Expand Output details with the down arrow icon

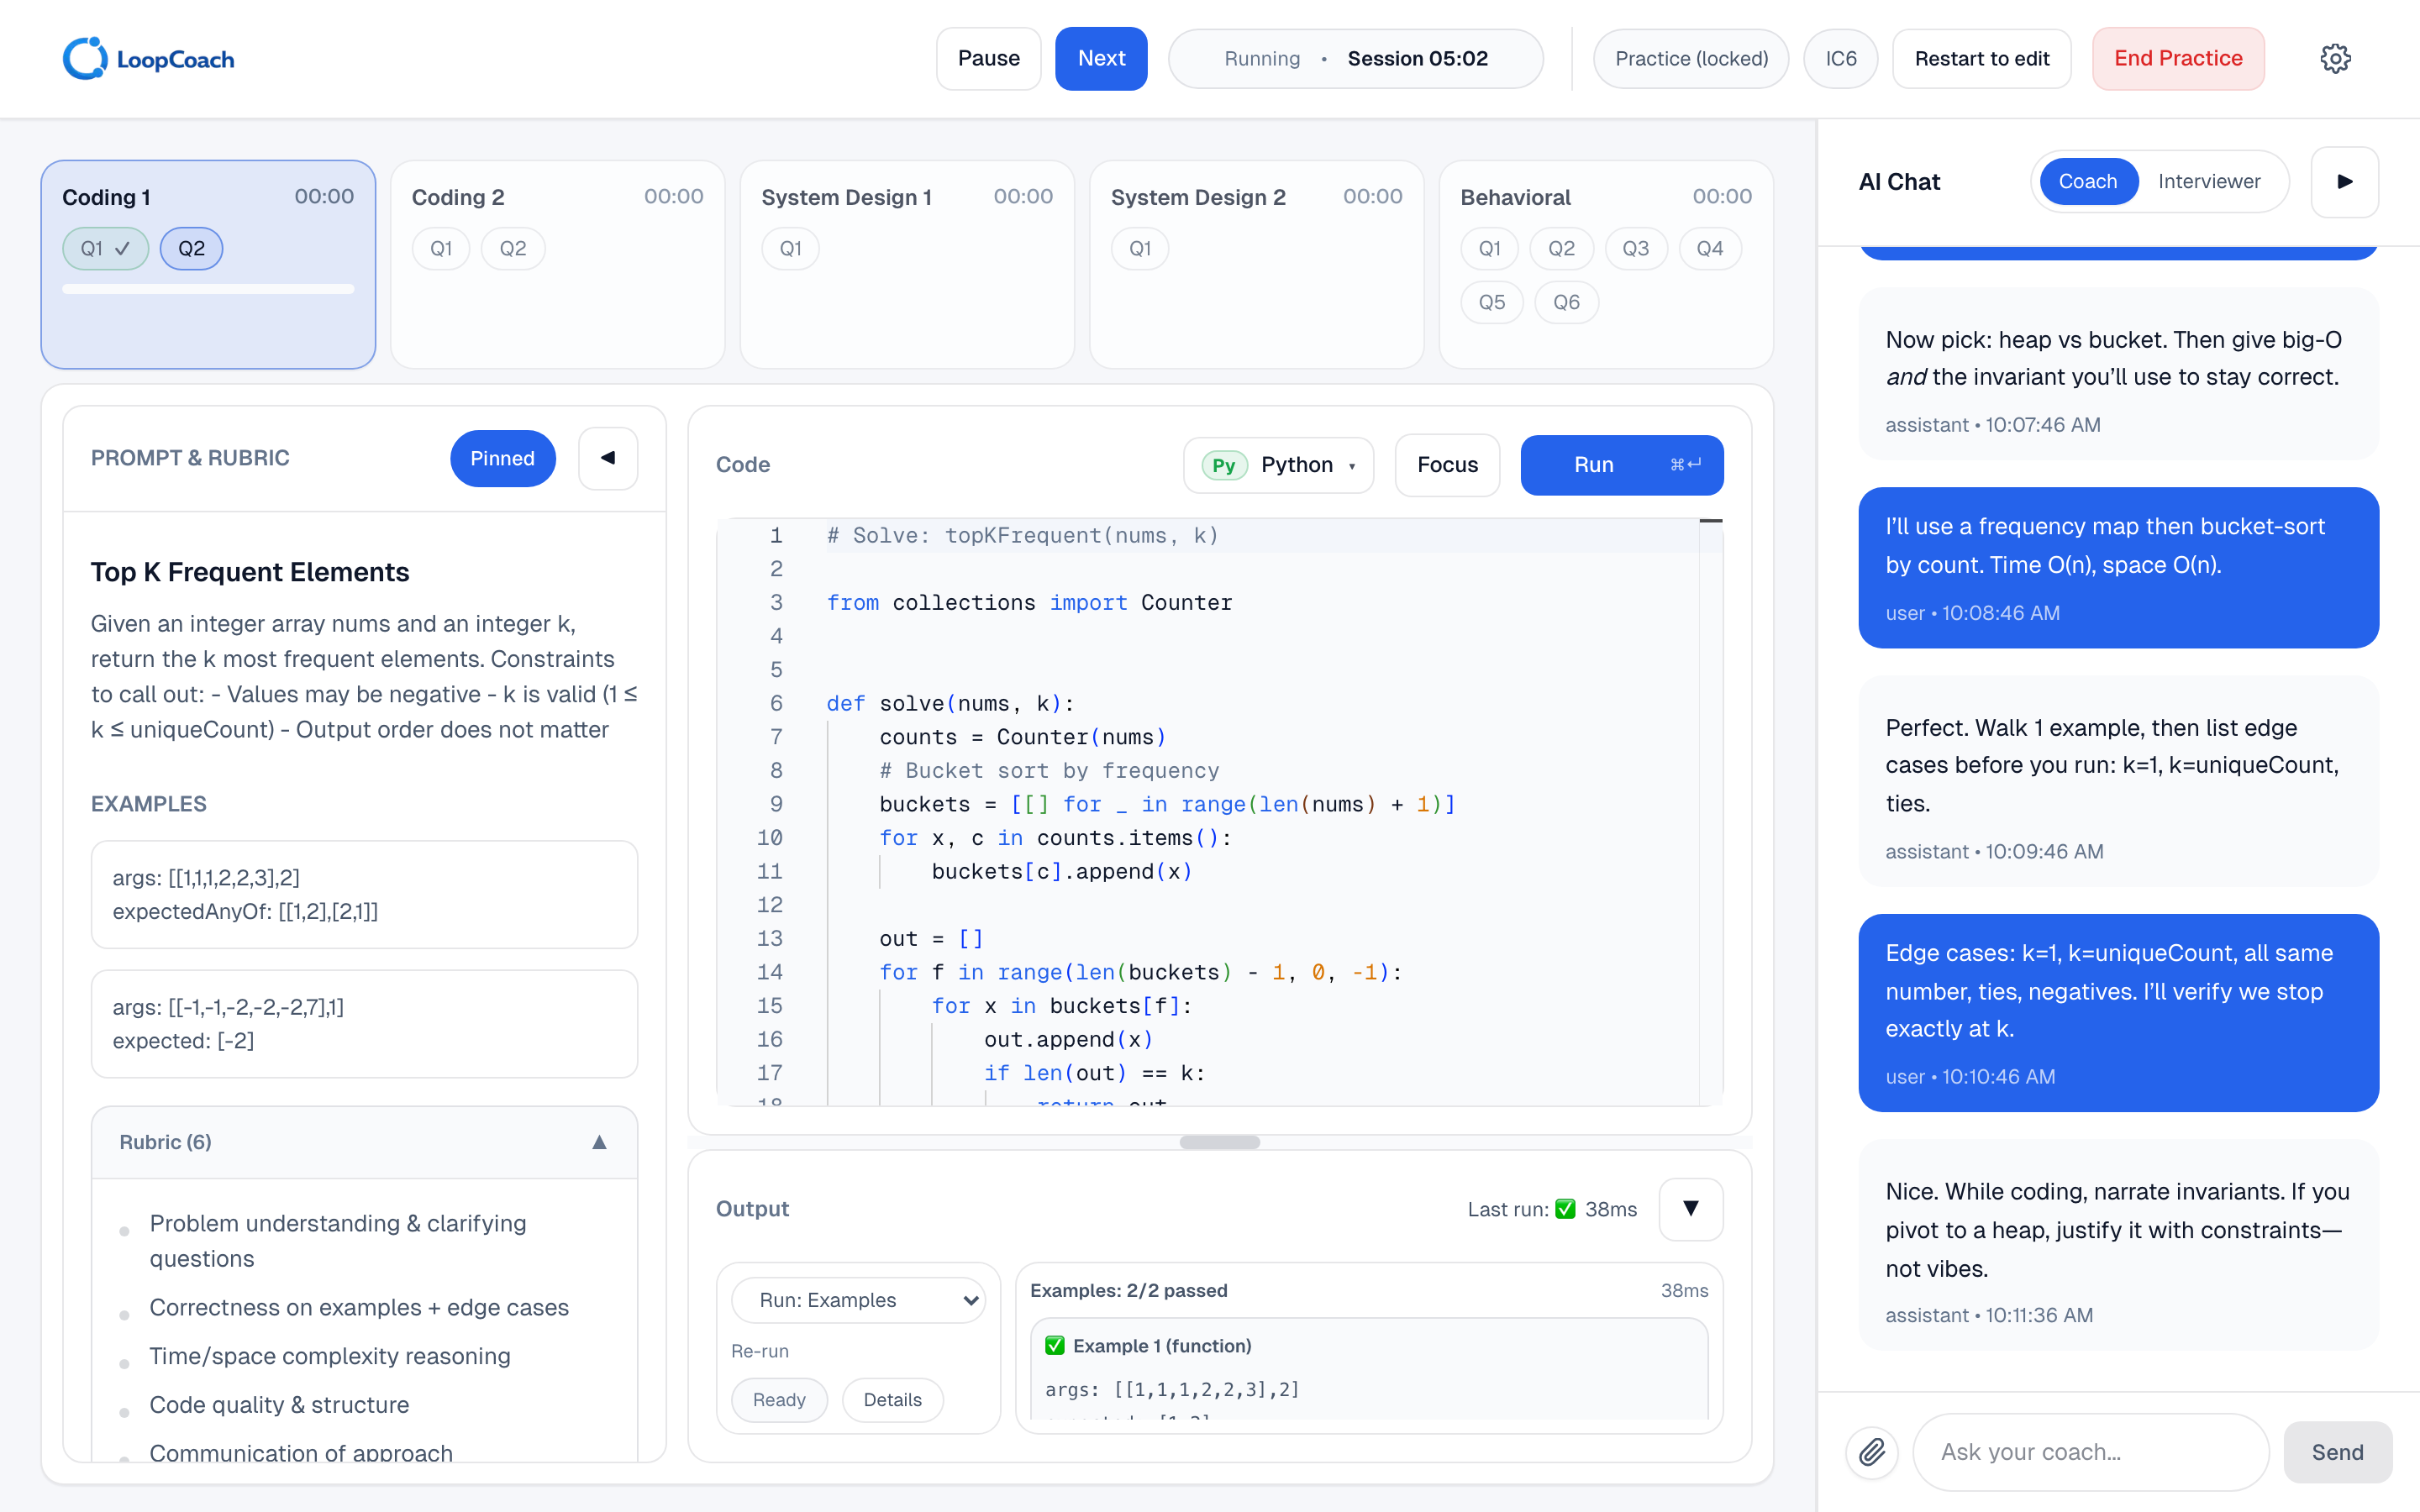pos(1690,1209)
